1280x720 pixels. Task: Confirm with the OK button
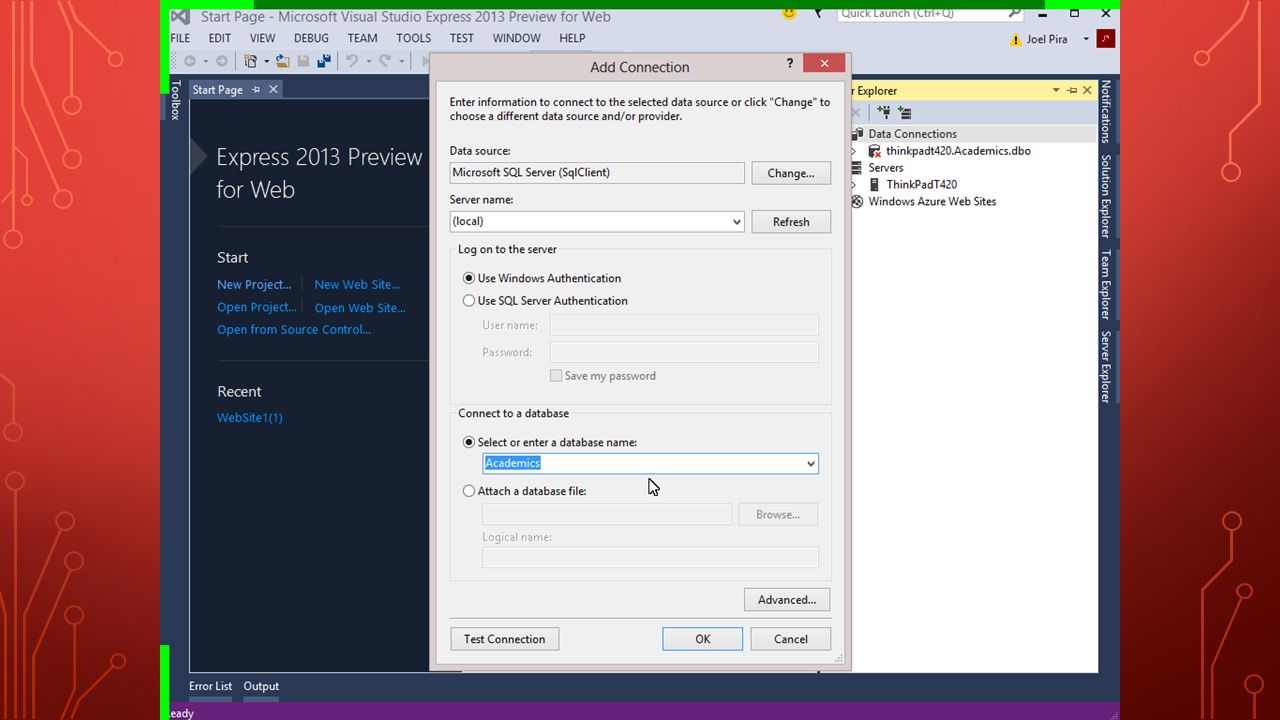coord(703,639)
